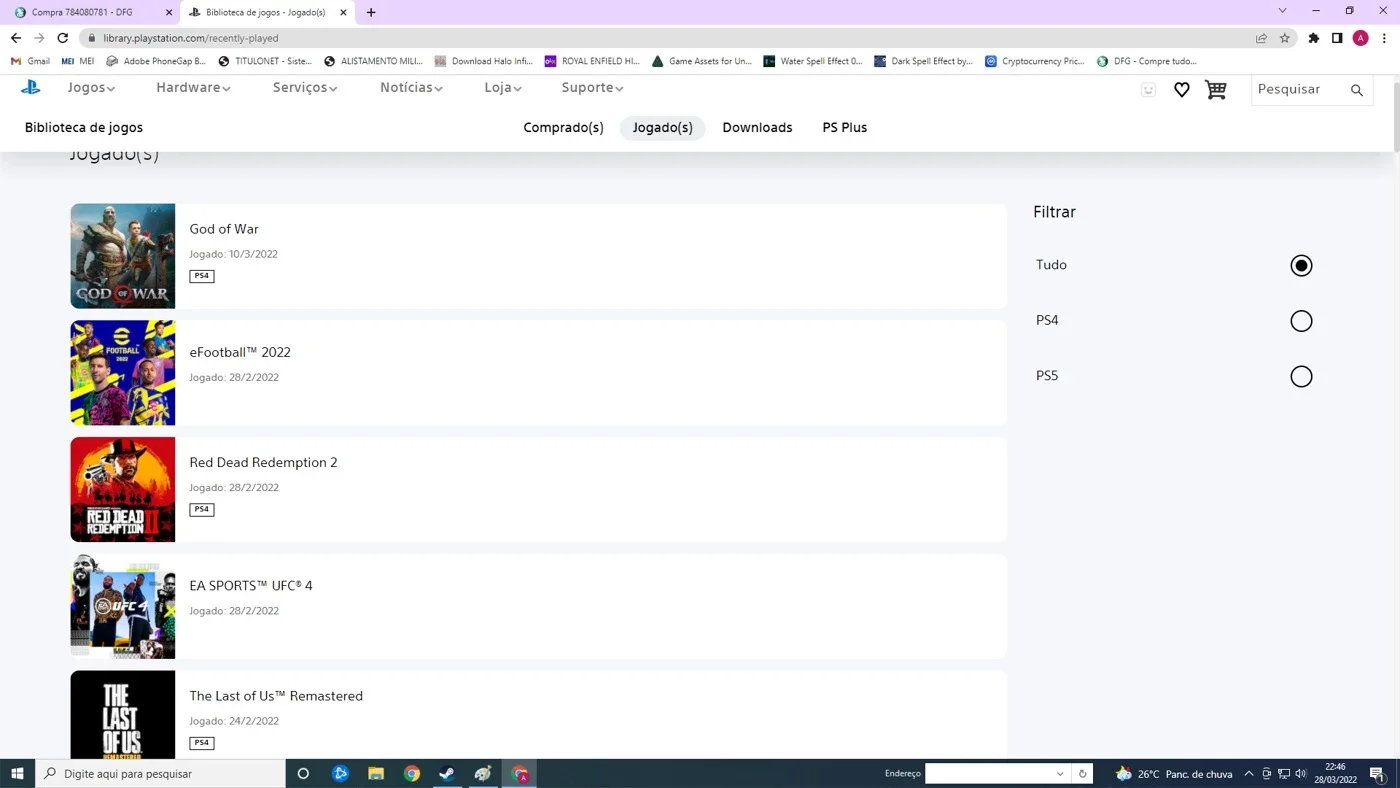Select the PS4 filter radio button
Viewport: 1400px width, 788px height.
tap(1301, 321)
